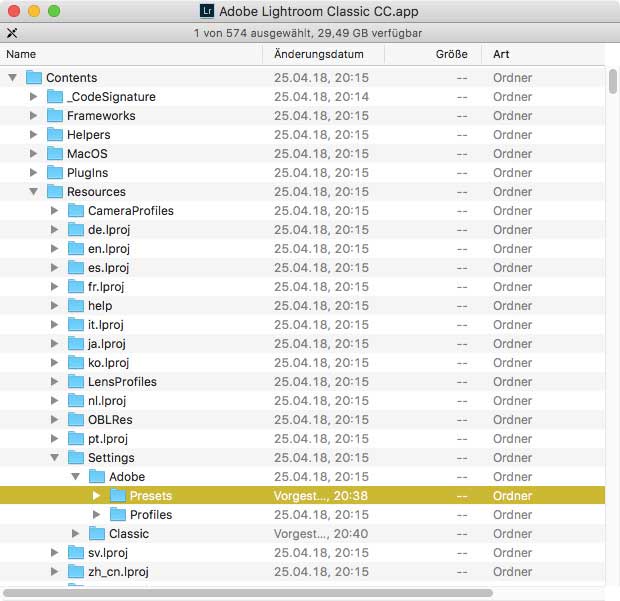Click the _CodeSignature date ending 20:14
The image size is (620, 601).
click(321, 96)
